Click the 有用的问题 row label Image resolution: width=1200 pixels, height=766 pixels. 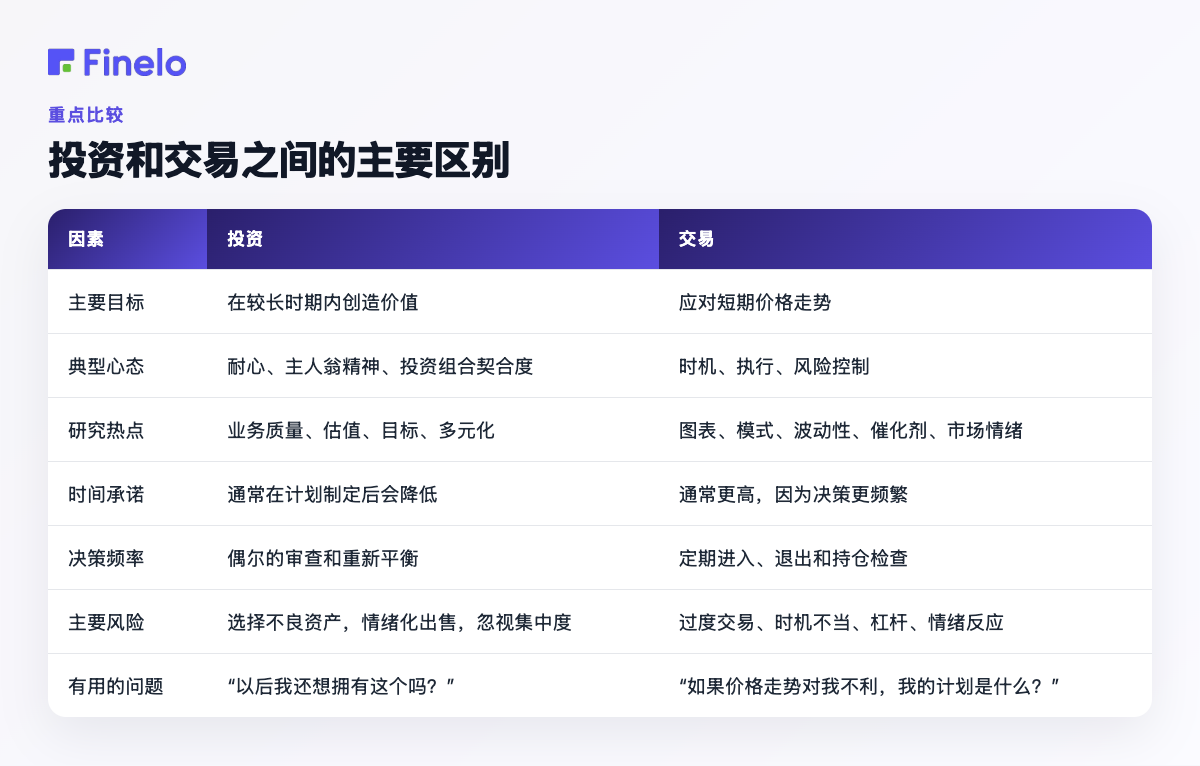coord(115,686)
